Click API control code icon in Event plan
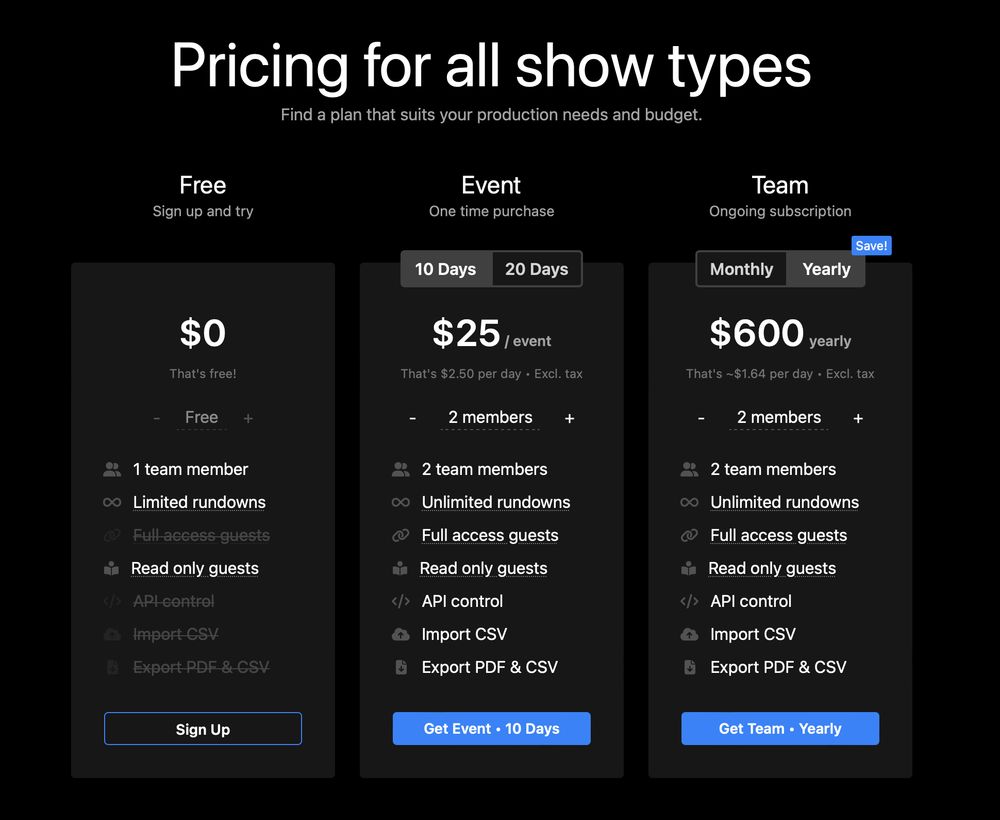1000x820 pixels. [401, 601]
